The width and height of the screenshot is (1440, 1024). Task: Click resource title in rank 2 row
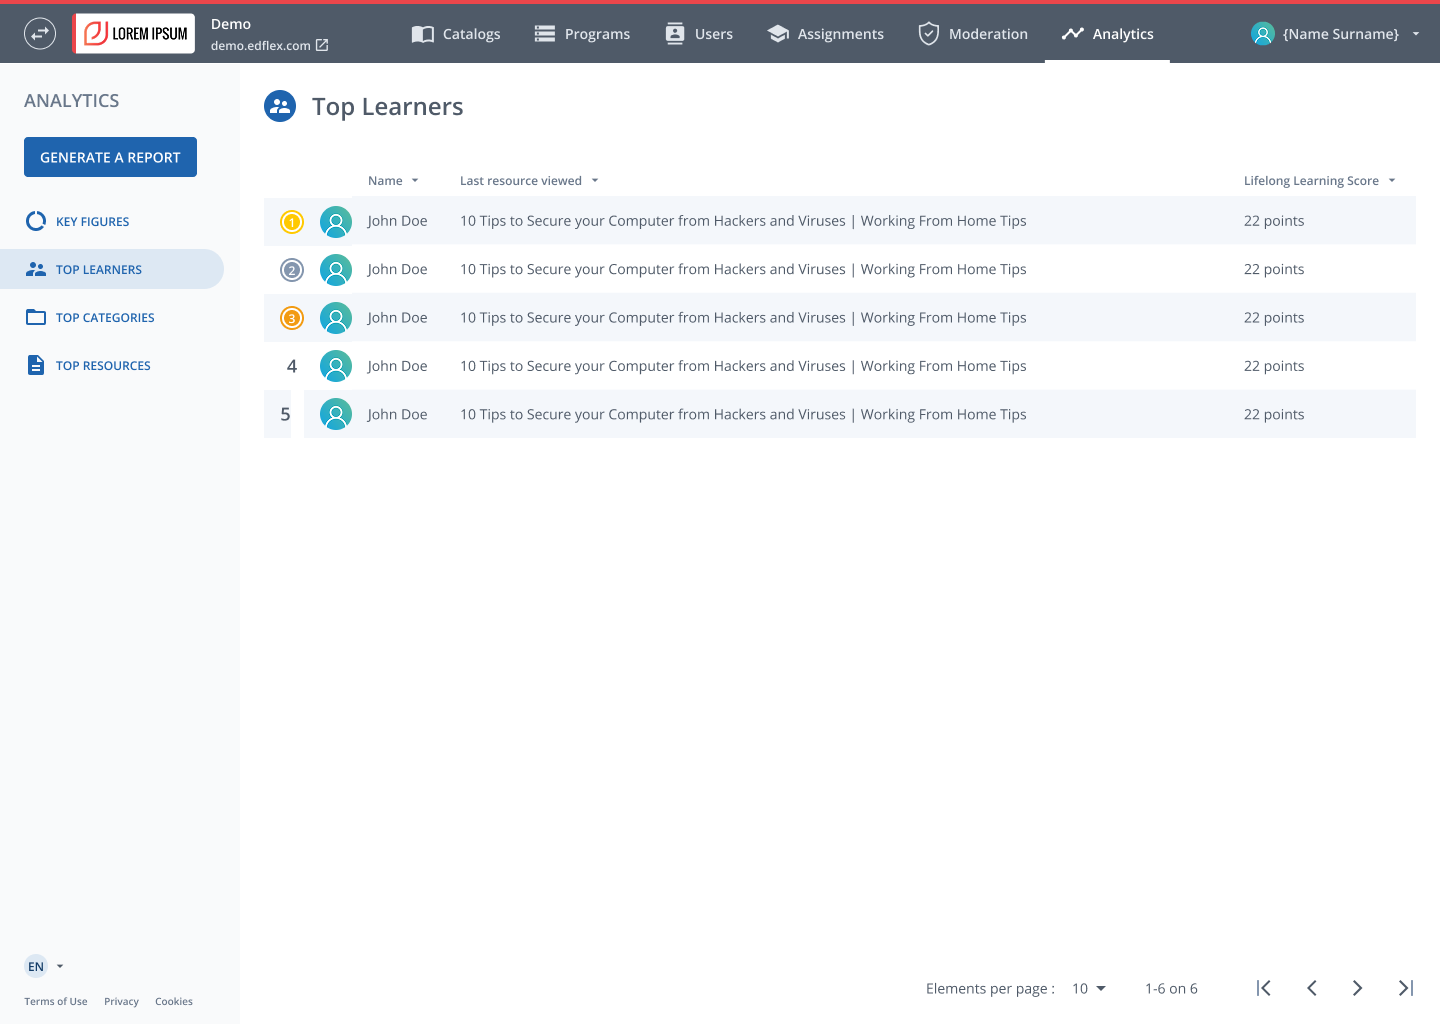[x=743, y=269]
